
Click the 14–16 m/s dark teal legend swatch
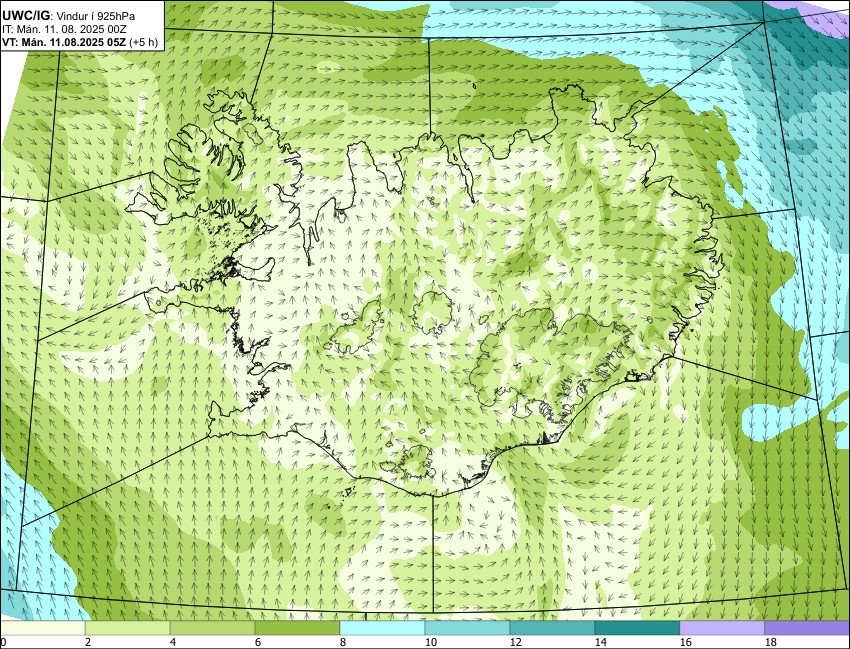(637, 628)
